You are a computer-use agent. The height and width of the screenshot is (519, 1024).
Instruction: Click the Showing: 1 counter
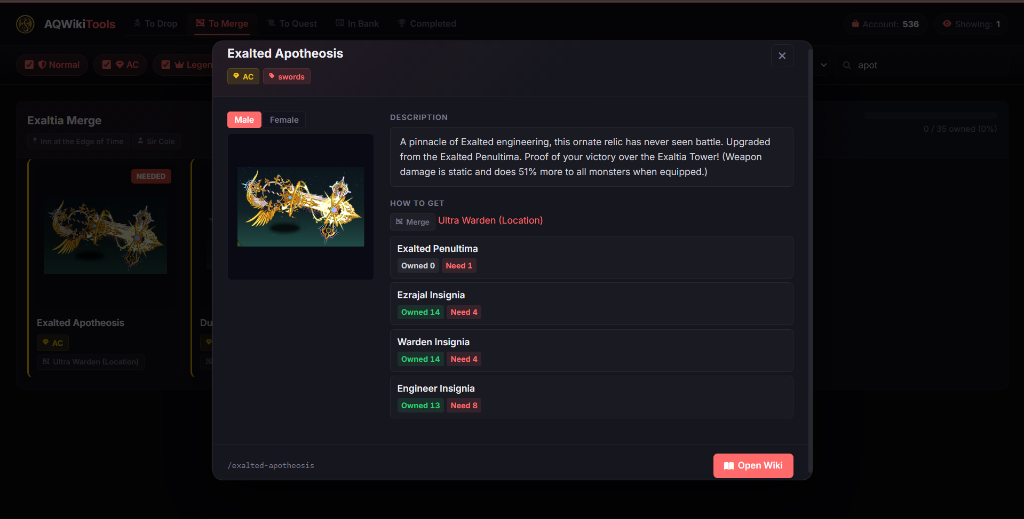pos(971,24)
